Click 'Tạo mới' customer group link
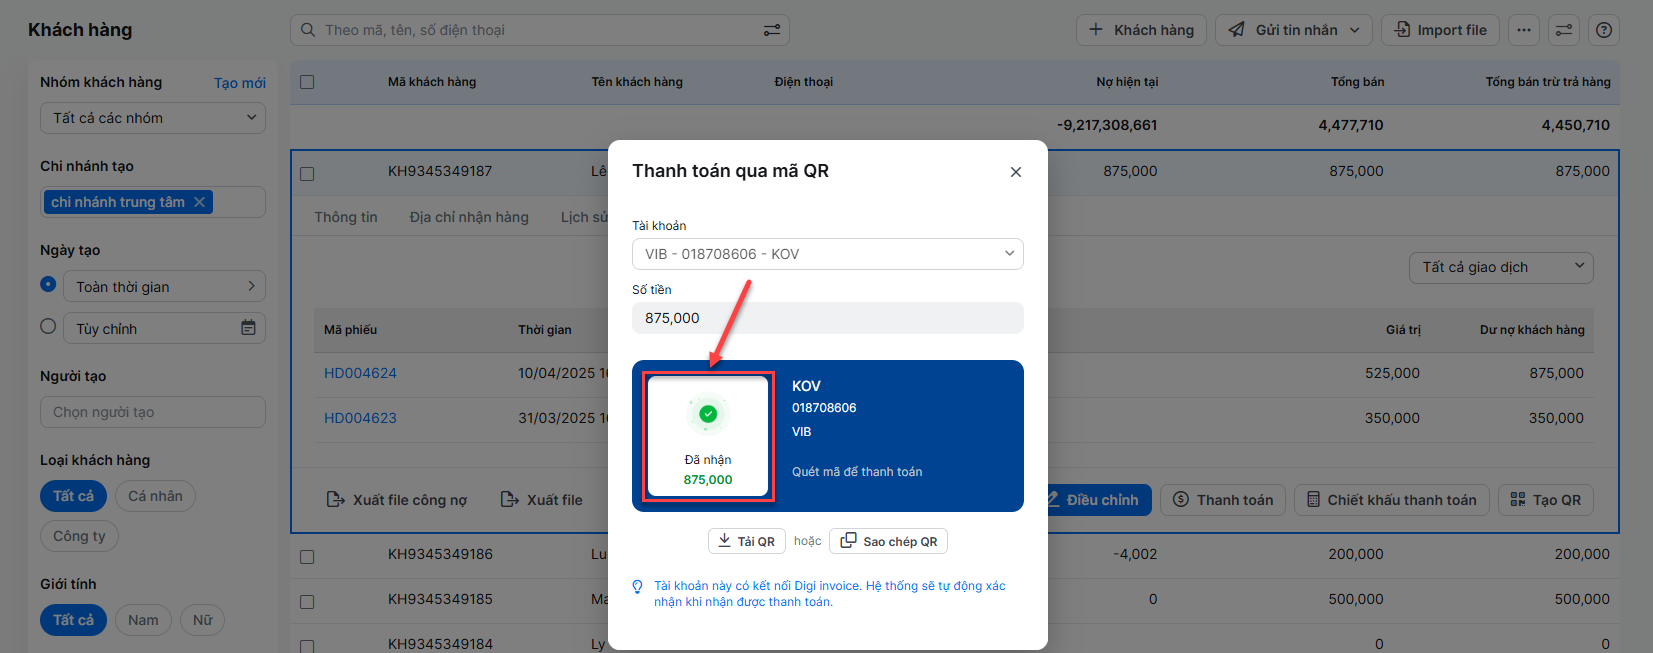The image size is (1653, 653). pos(240,83)
